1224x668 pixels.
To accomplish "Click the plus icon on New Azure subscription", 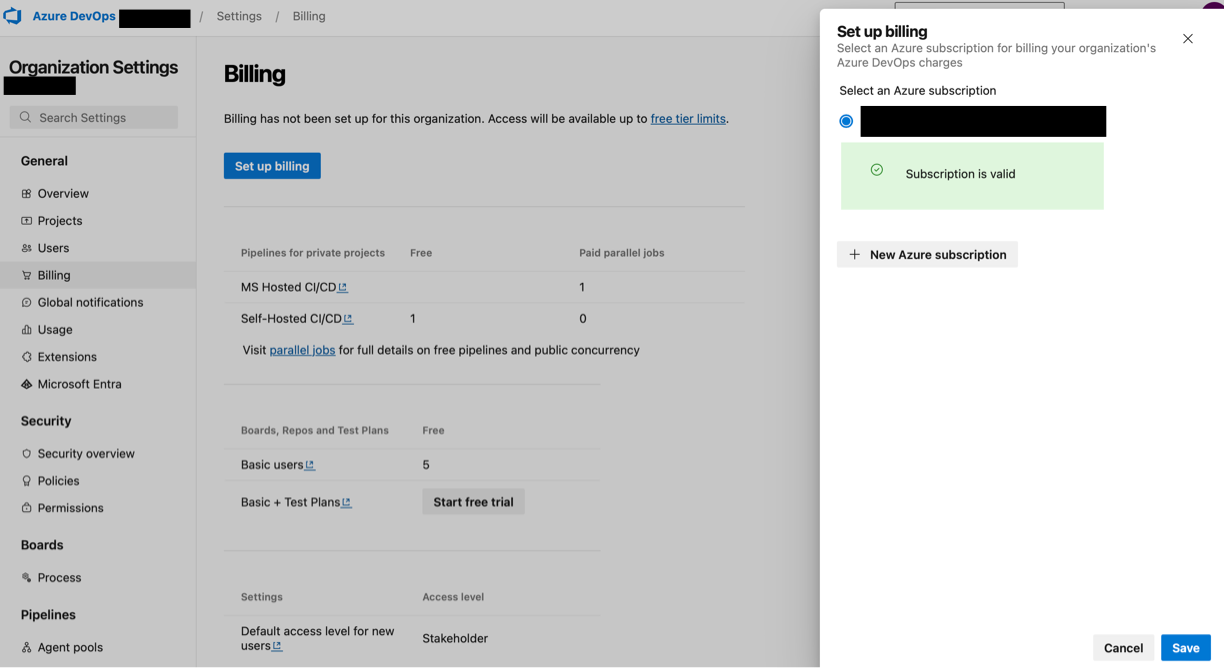I will [854, 255].
